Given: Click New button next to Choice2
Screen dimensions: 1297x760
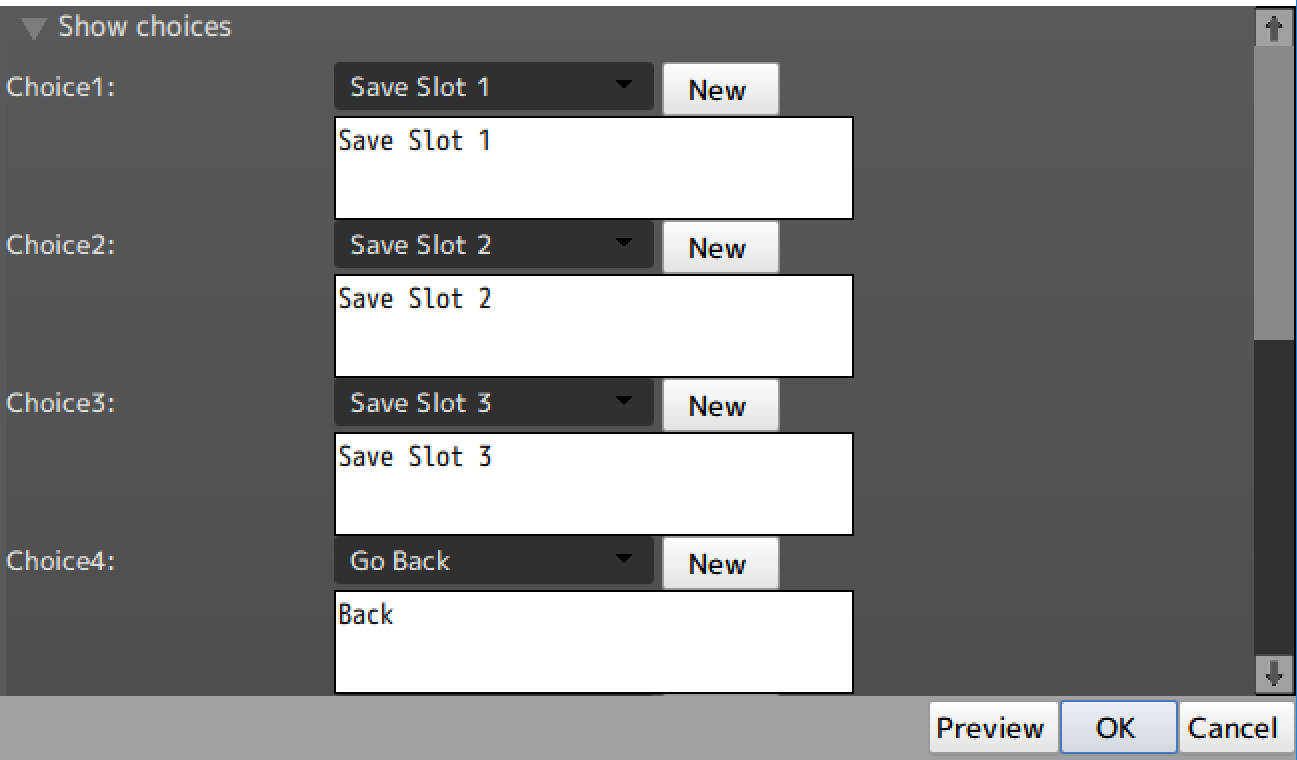Looking at the screenshot, I should [719, 248].
